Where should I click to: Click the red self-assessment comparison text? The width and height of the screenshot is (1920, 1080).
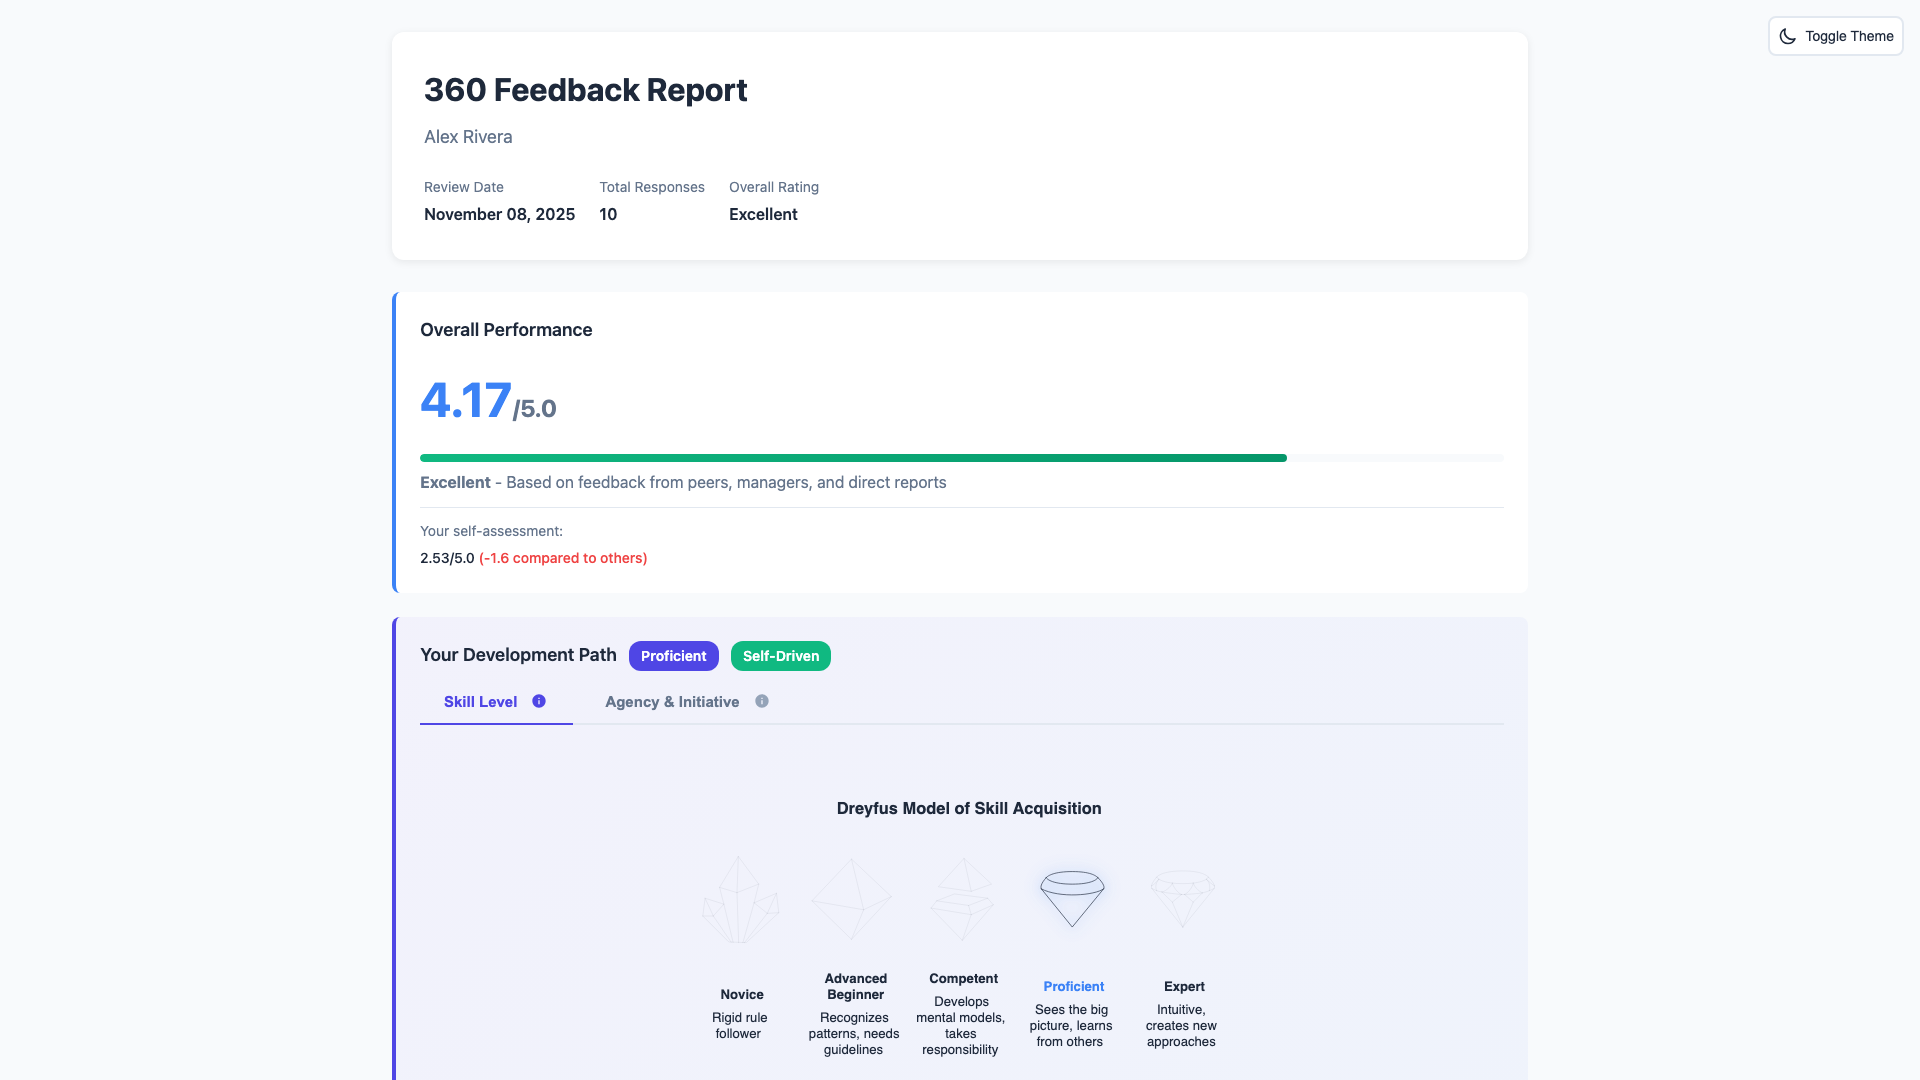pyautogui.click(x=562, y=558)
